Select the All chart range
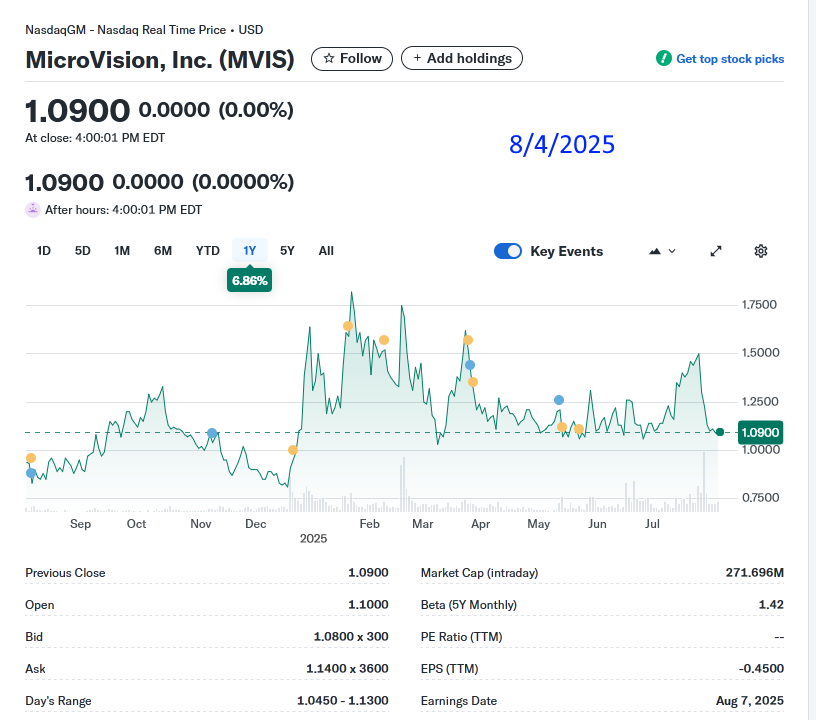 [x=326, y=251]
